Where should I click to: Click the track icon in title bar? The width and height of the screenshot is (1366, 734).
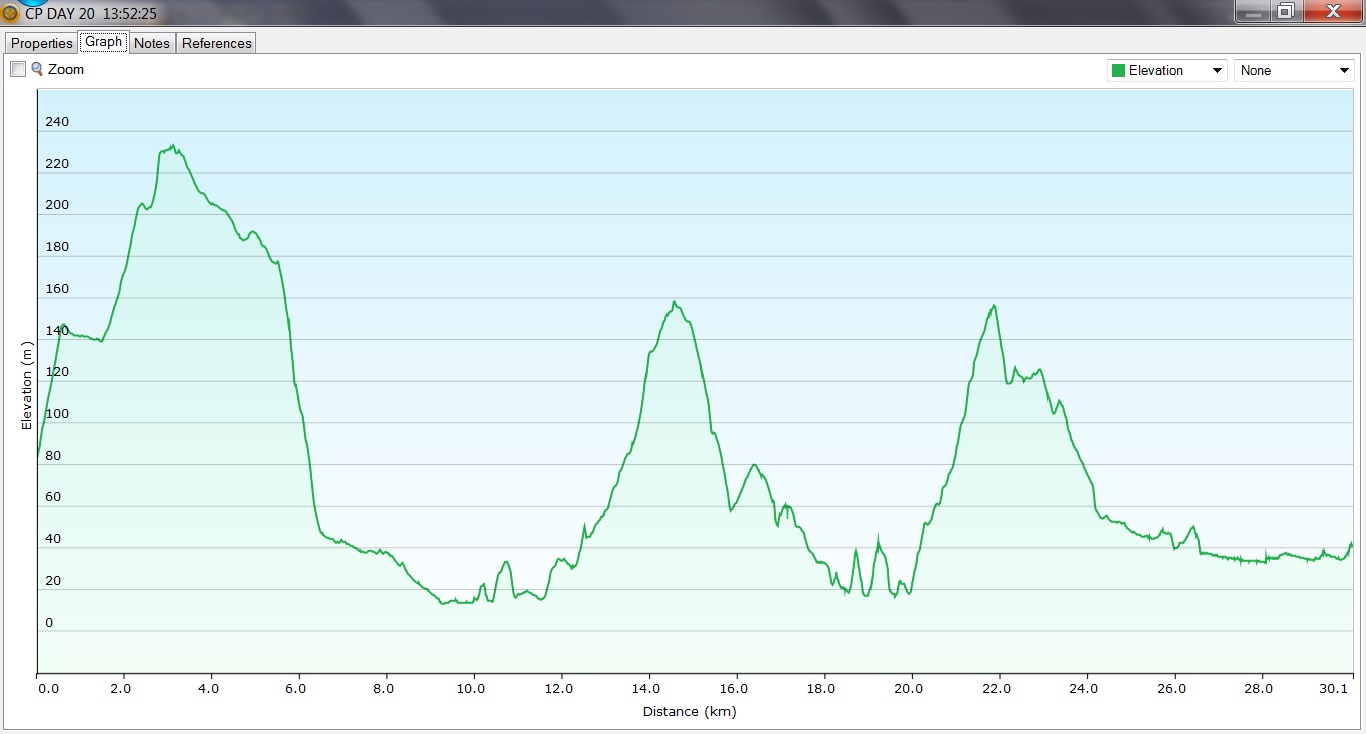point(10,13)
